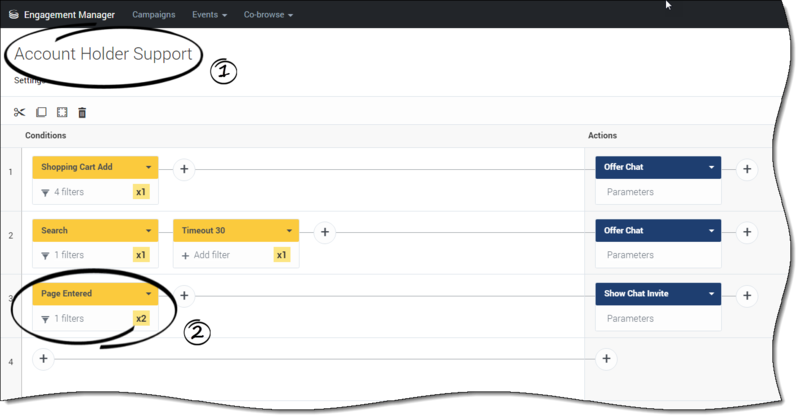Open 4 filters under Shopping Cart Add
This screenshot has width=800, height=419.
(x=68, y=191)
